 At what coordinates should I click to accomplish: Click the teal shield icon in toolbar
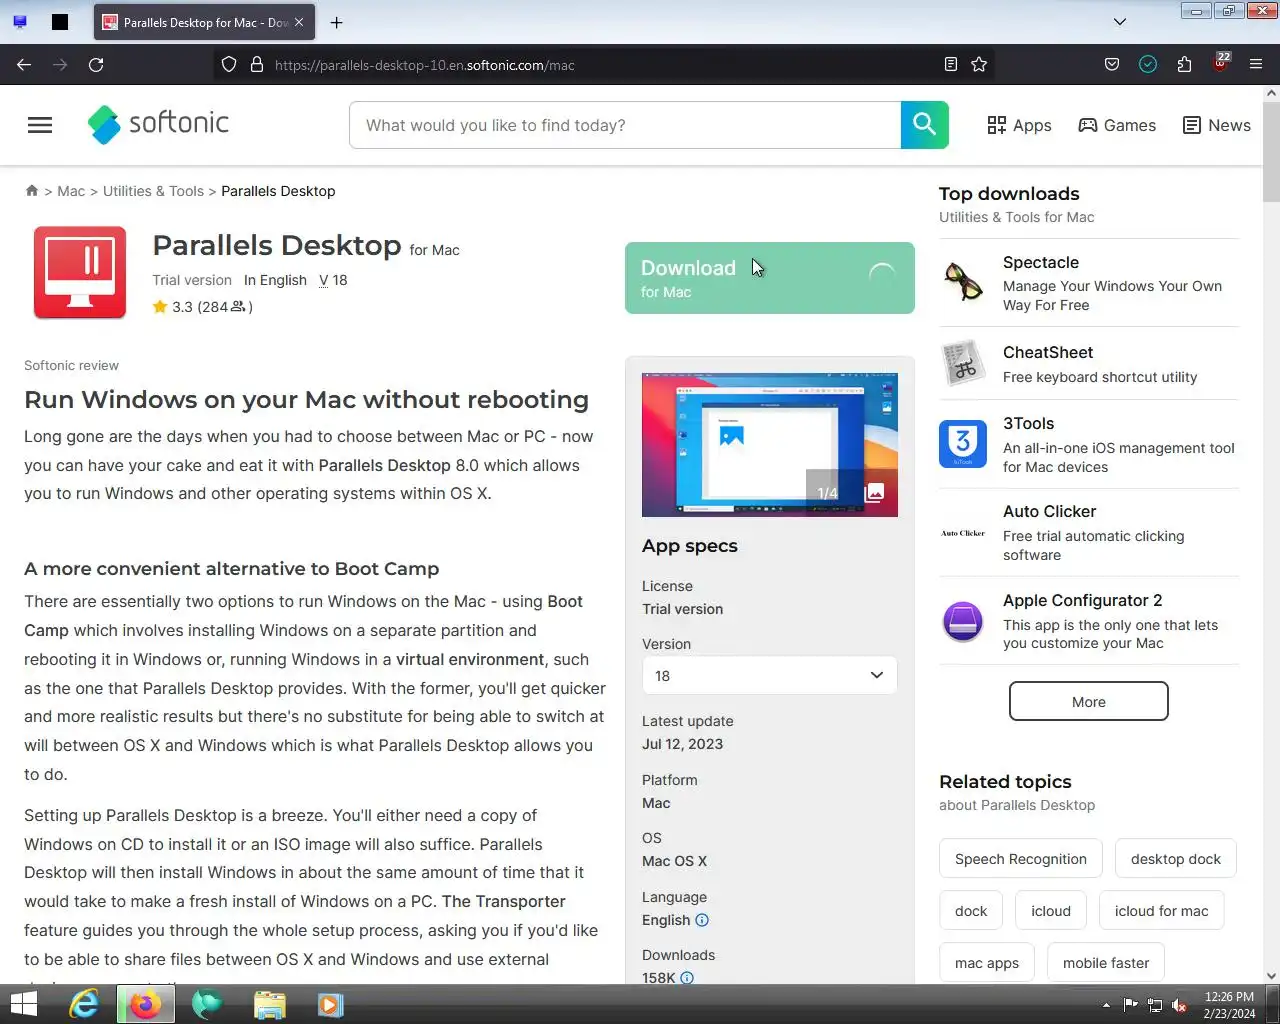tap(1148, 64)
